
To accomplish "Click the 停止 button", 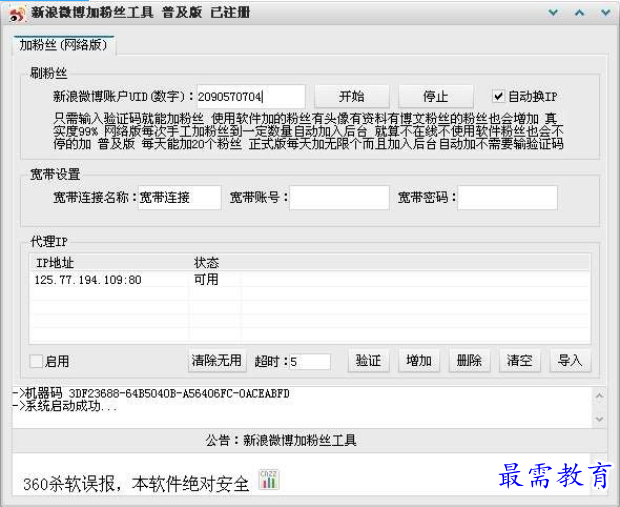I will (x=435, y=96).
